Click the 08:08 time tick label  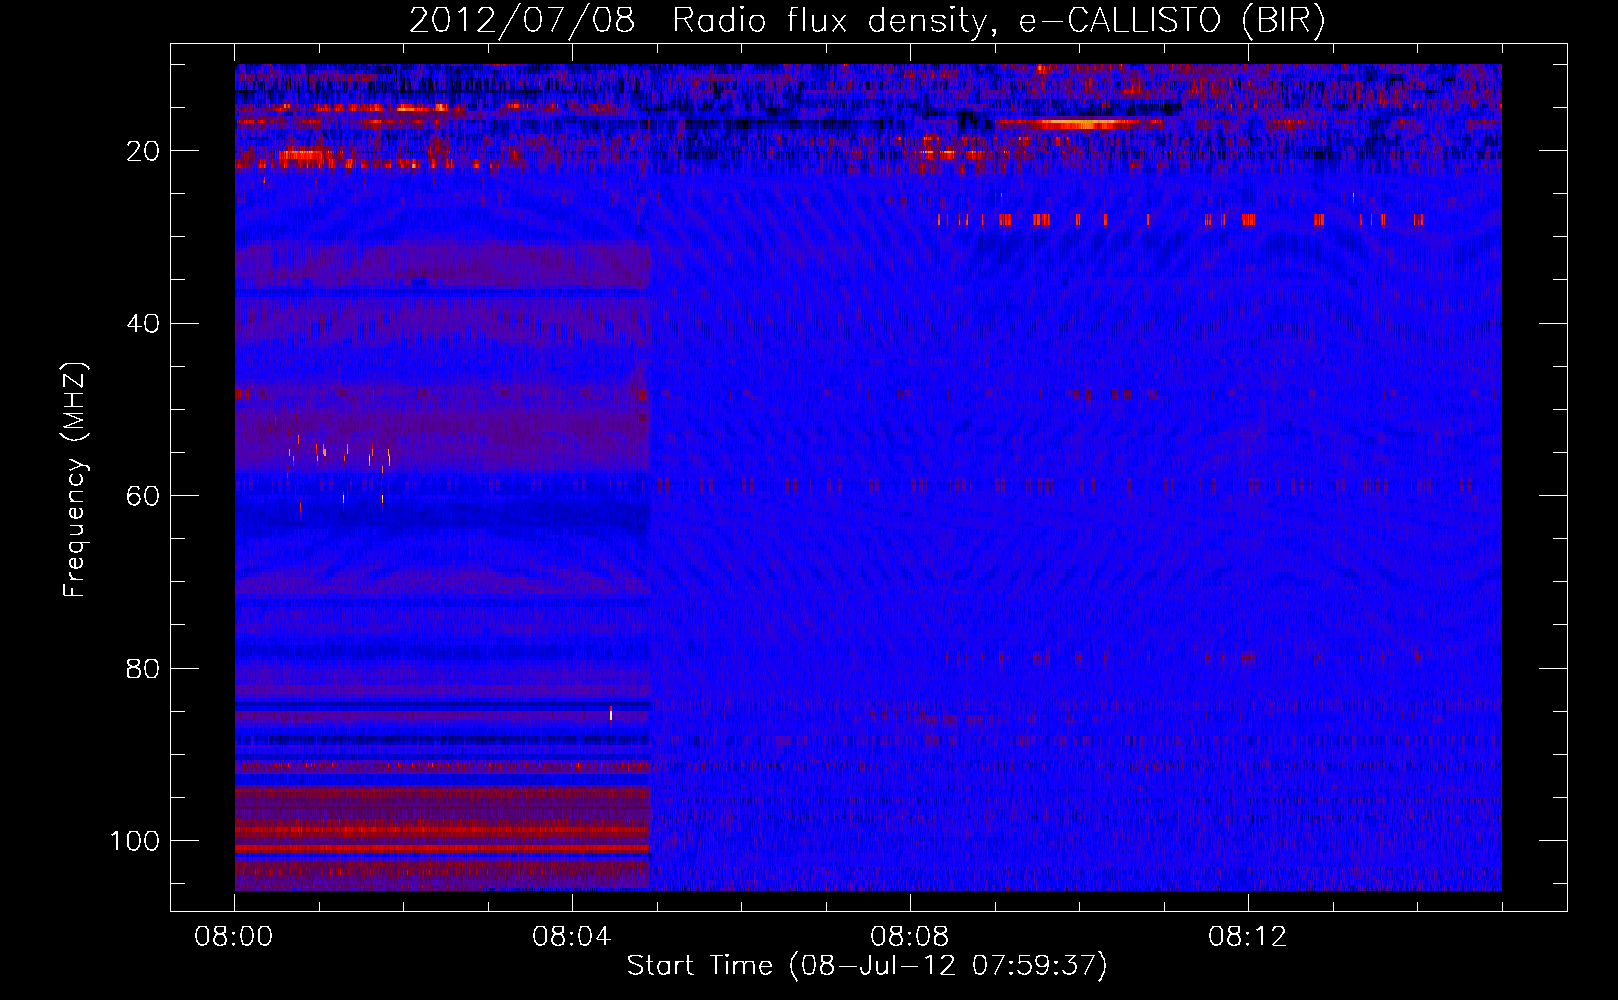(x=910, y=937)
